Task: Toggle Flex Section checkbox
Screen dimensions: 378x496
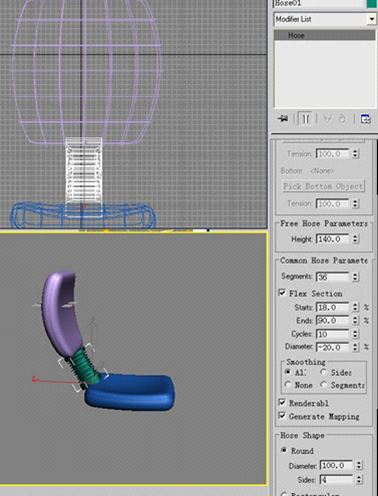Action: click(x=282, y=293)
